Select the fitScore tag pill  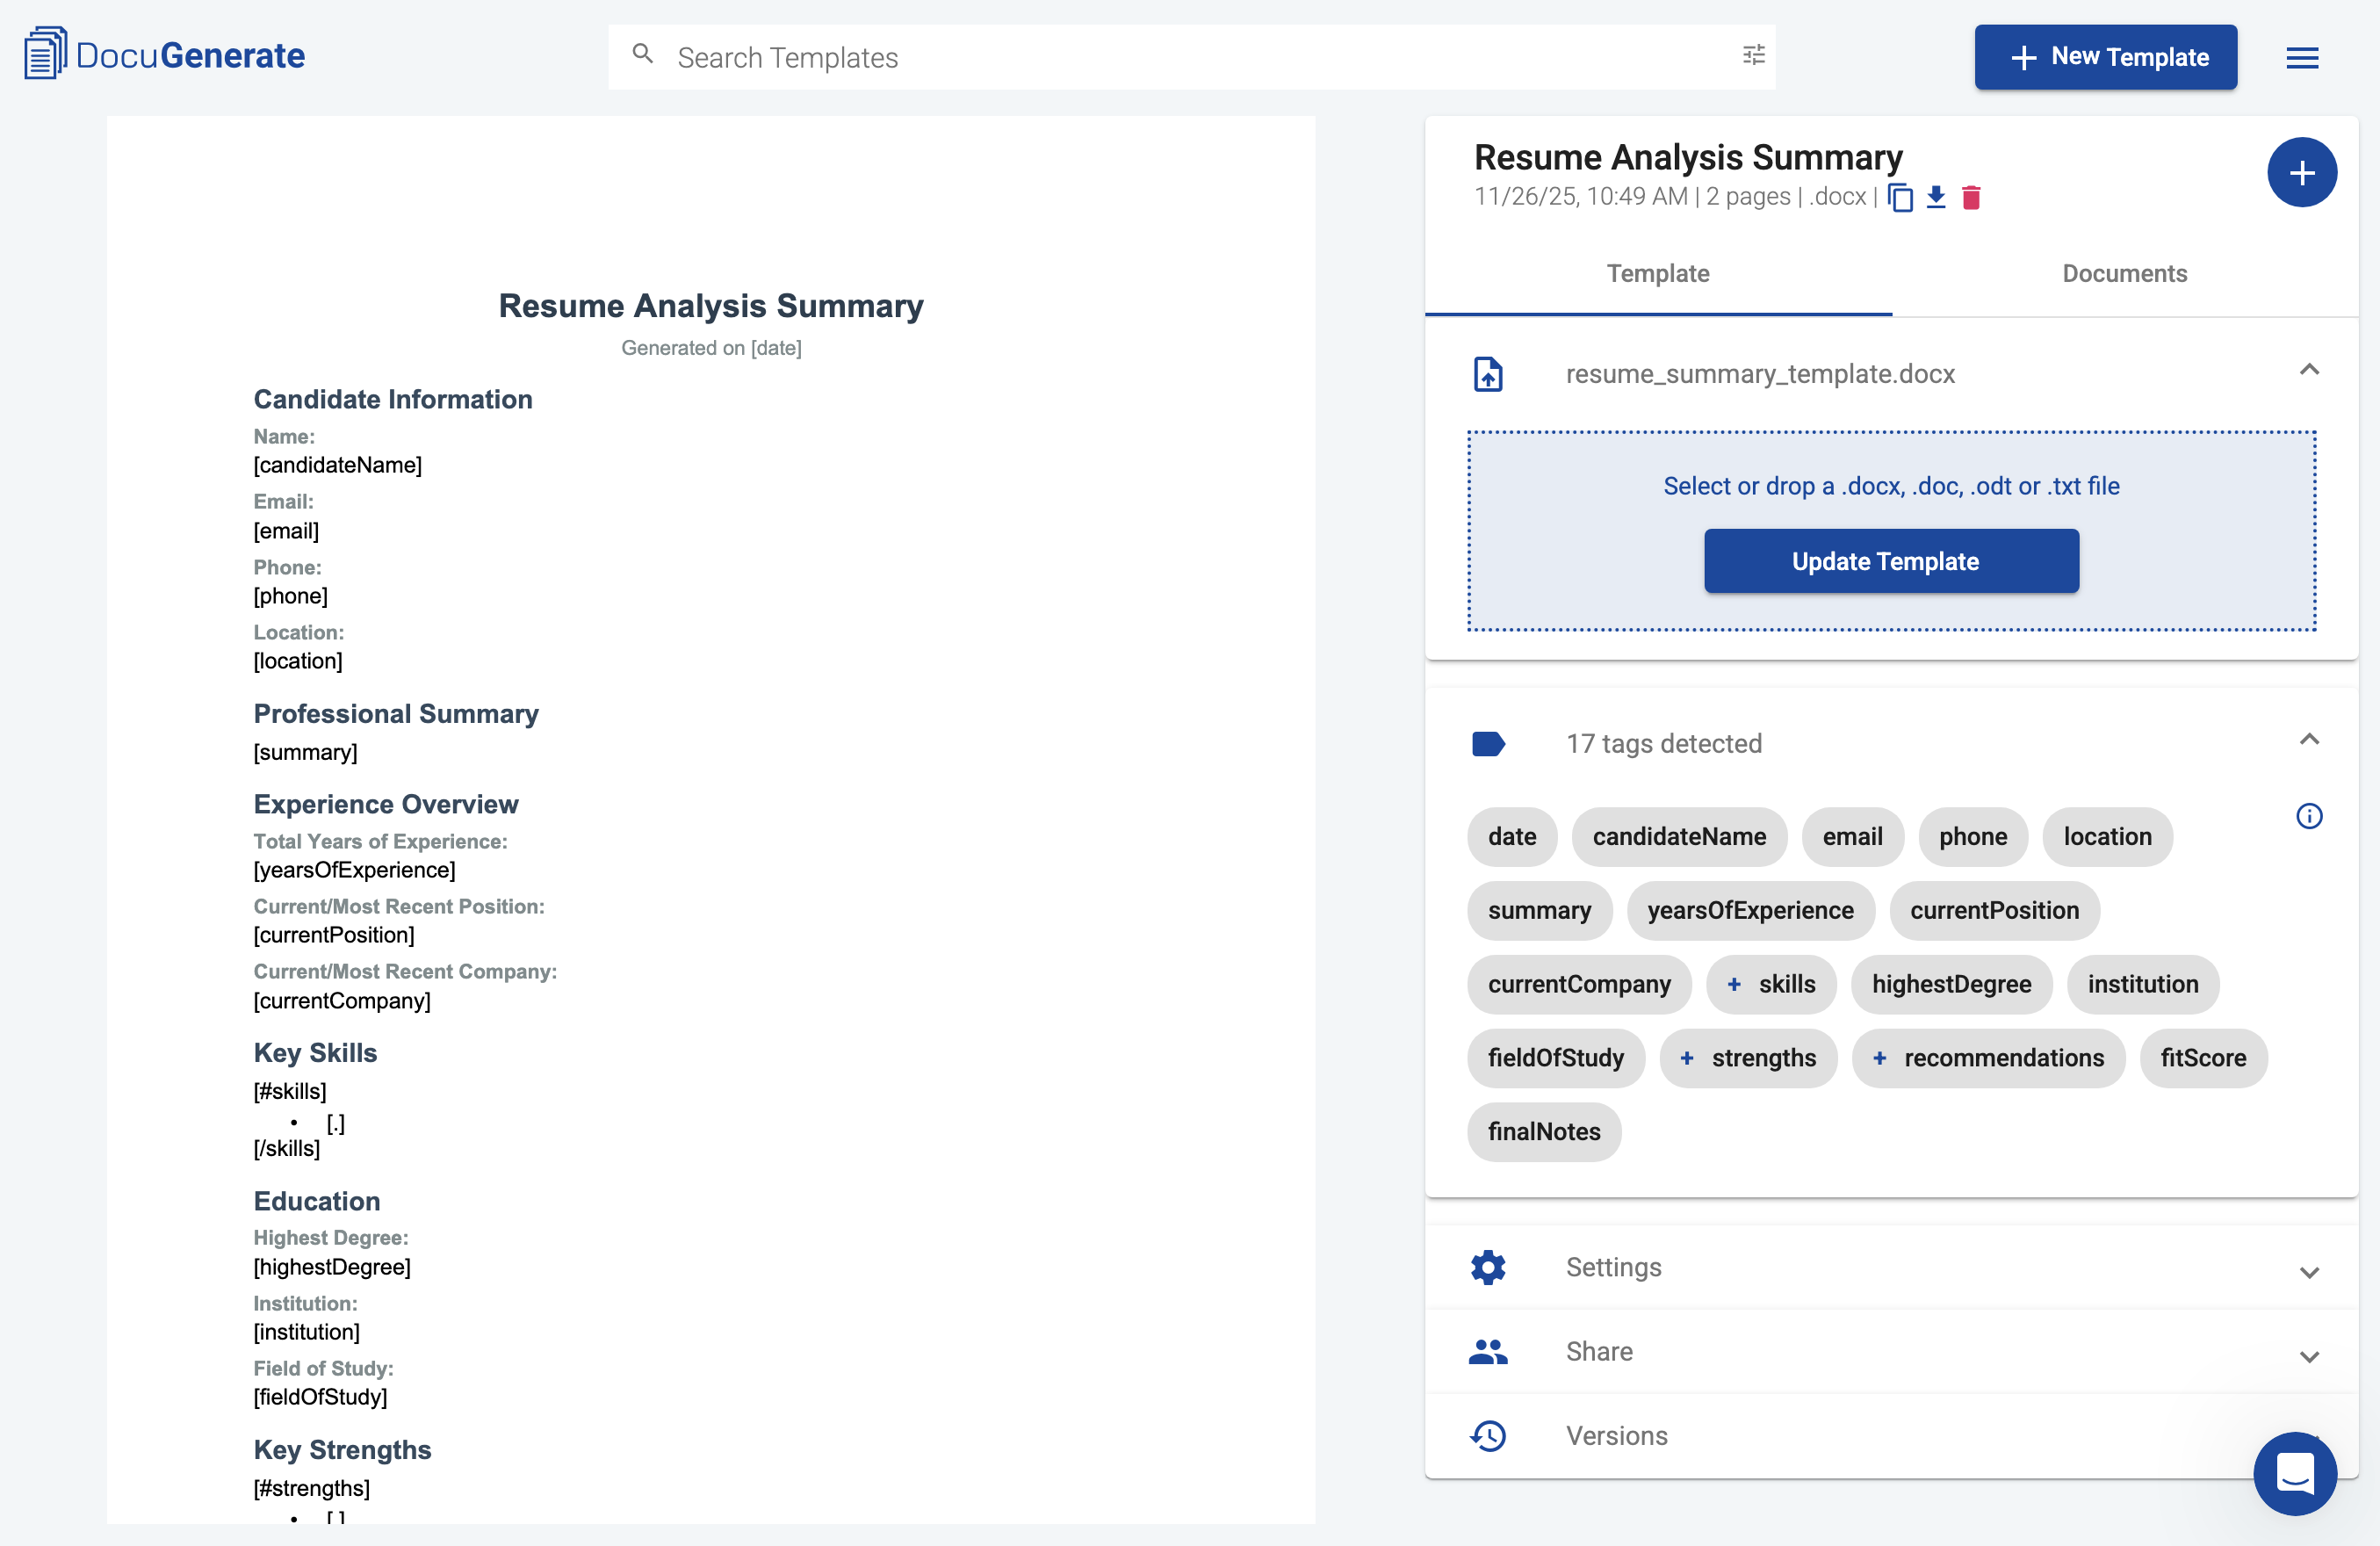point(2203,1058)
